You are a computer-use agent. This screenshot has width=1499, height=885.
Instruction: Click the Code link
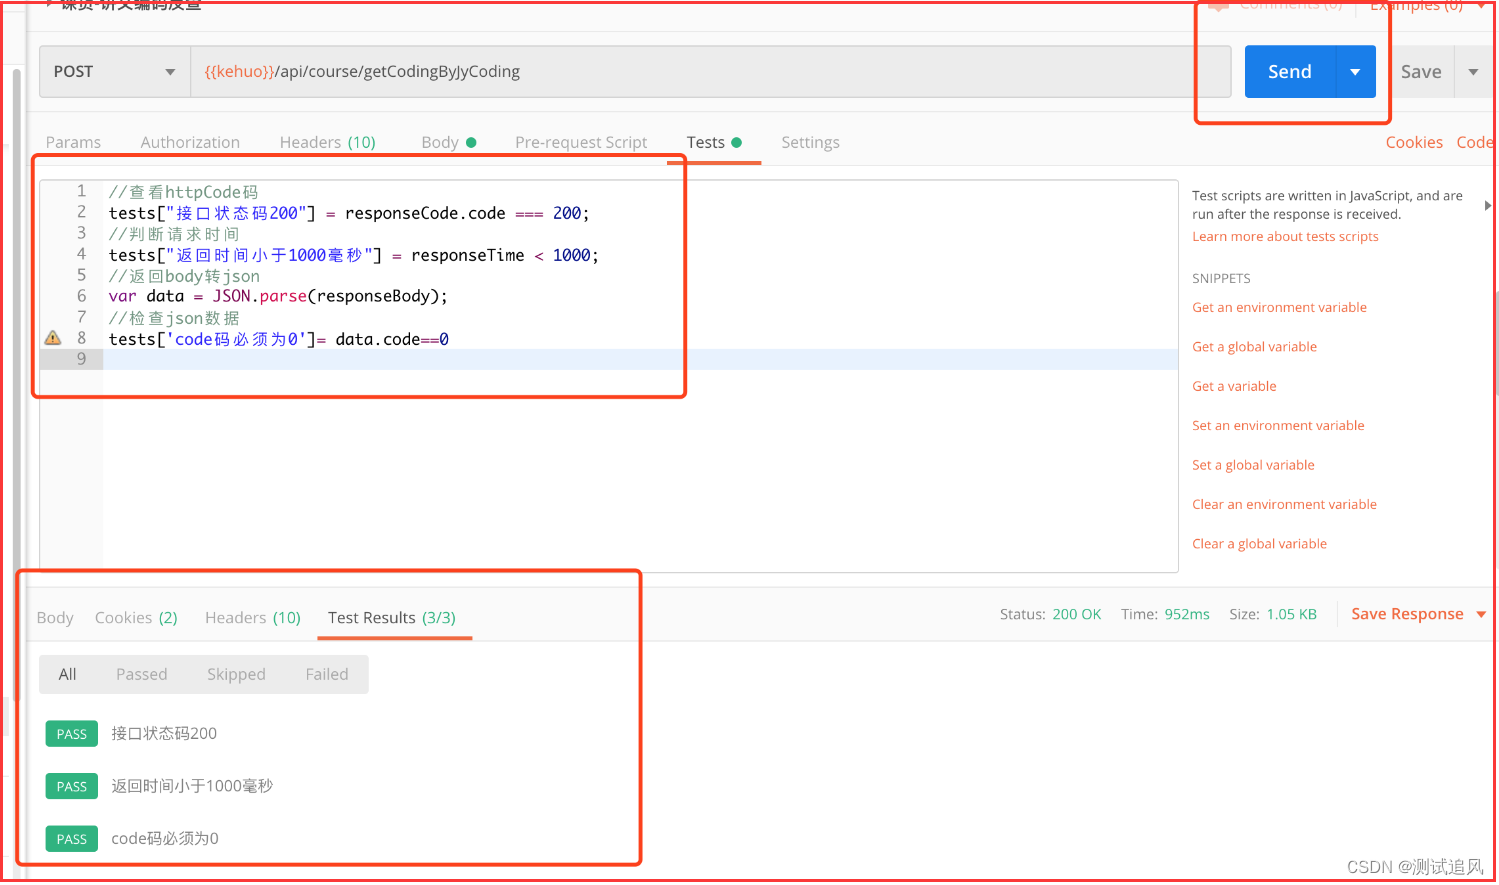pyautogui.click(x=1475, y=143)
